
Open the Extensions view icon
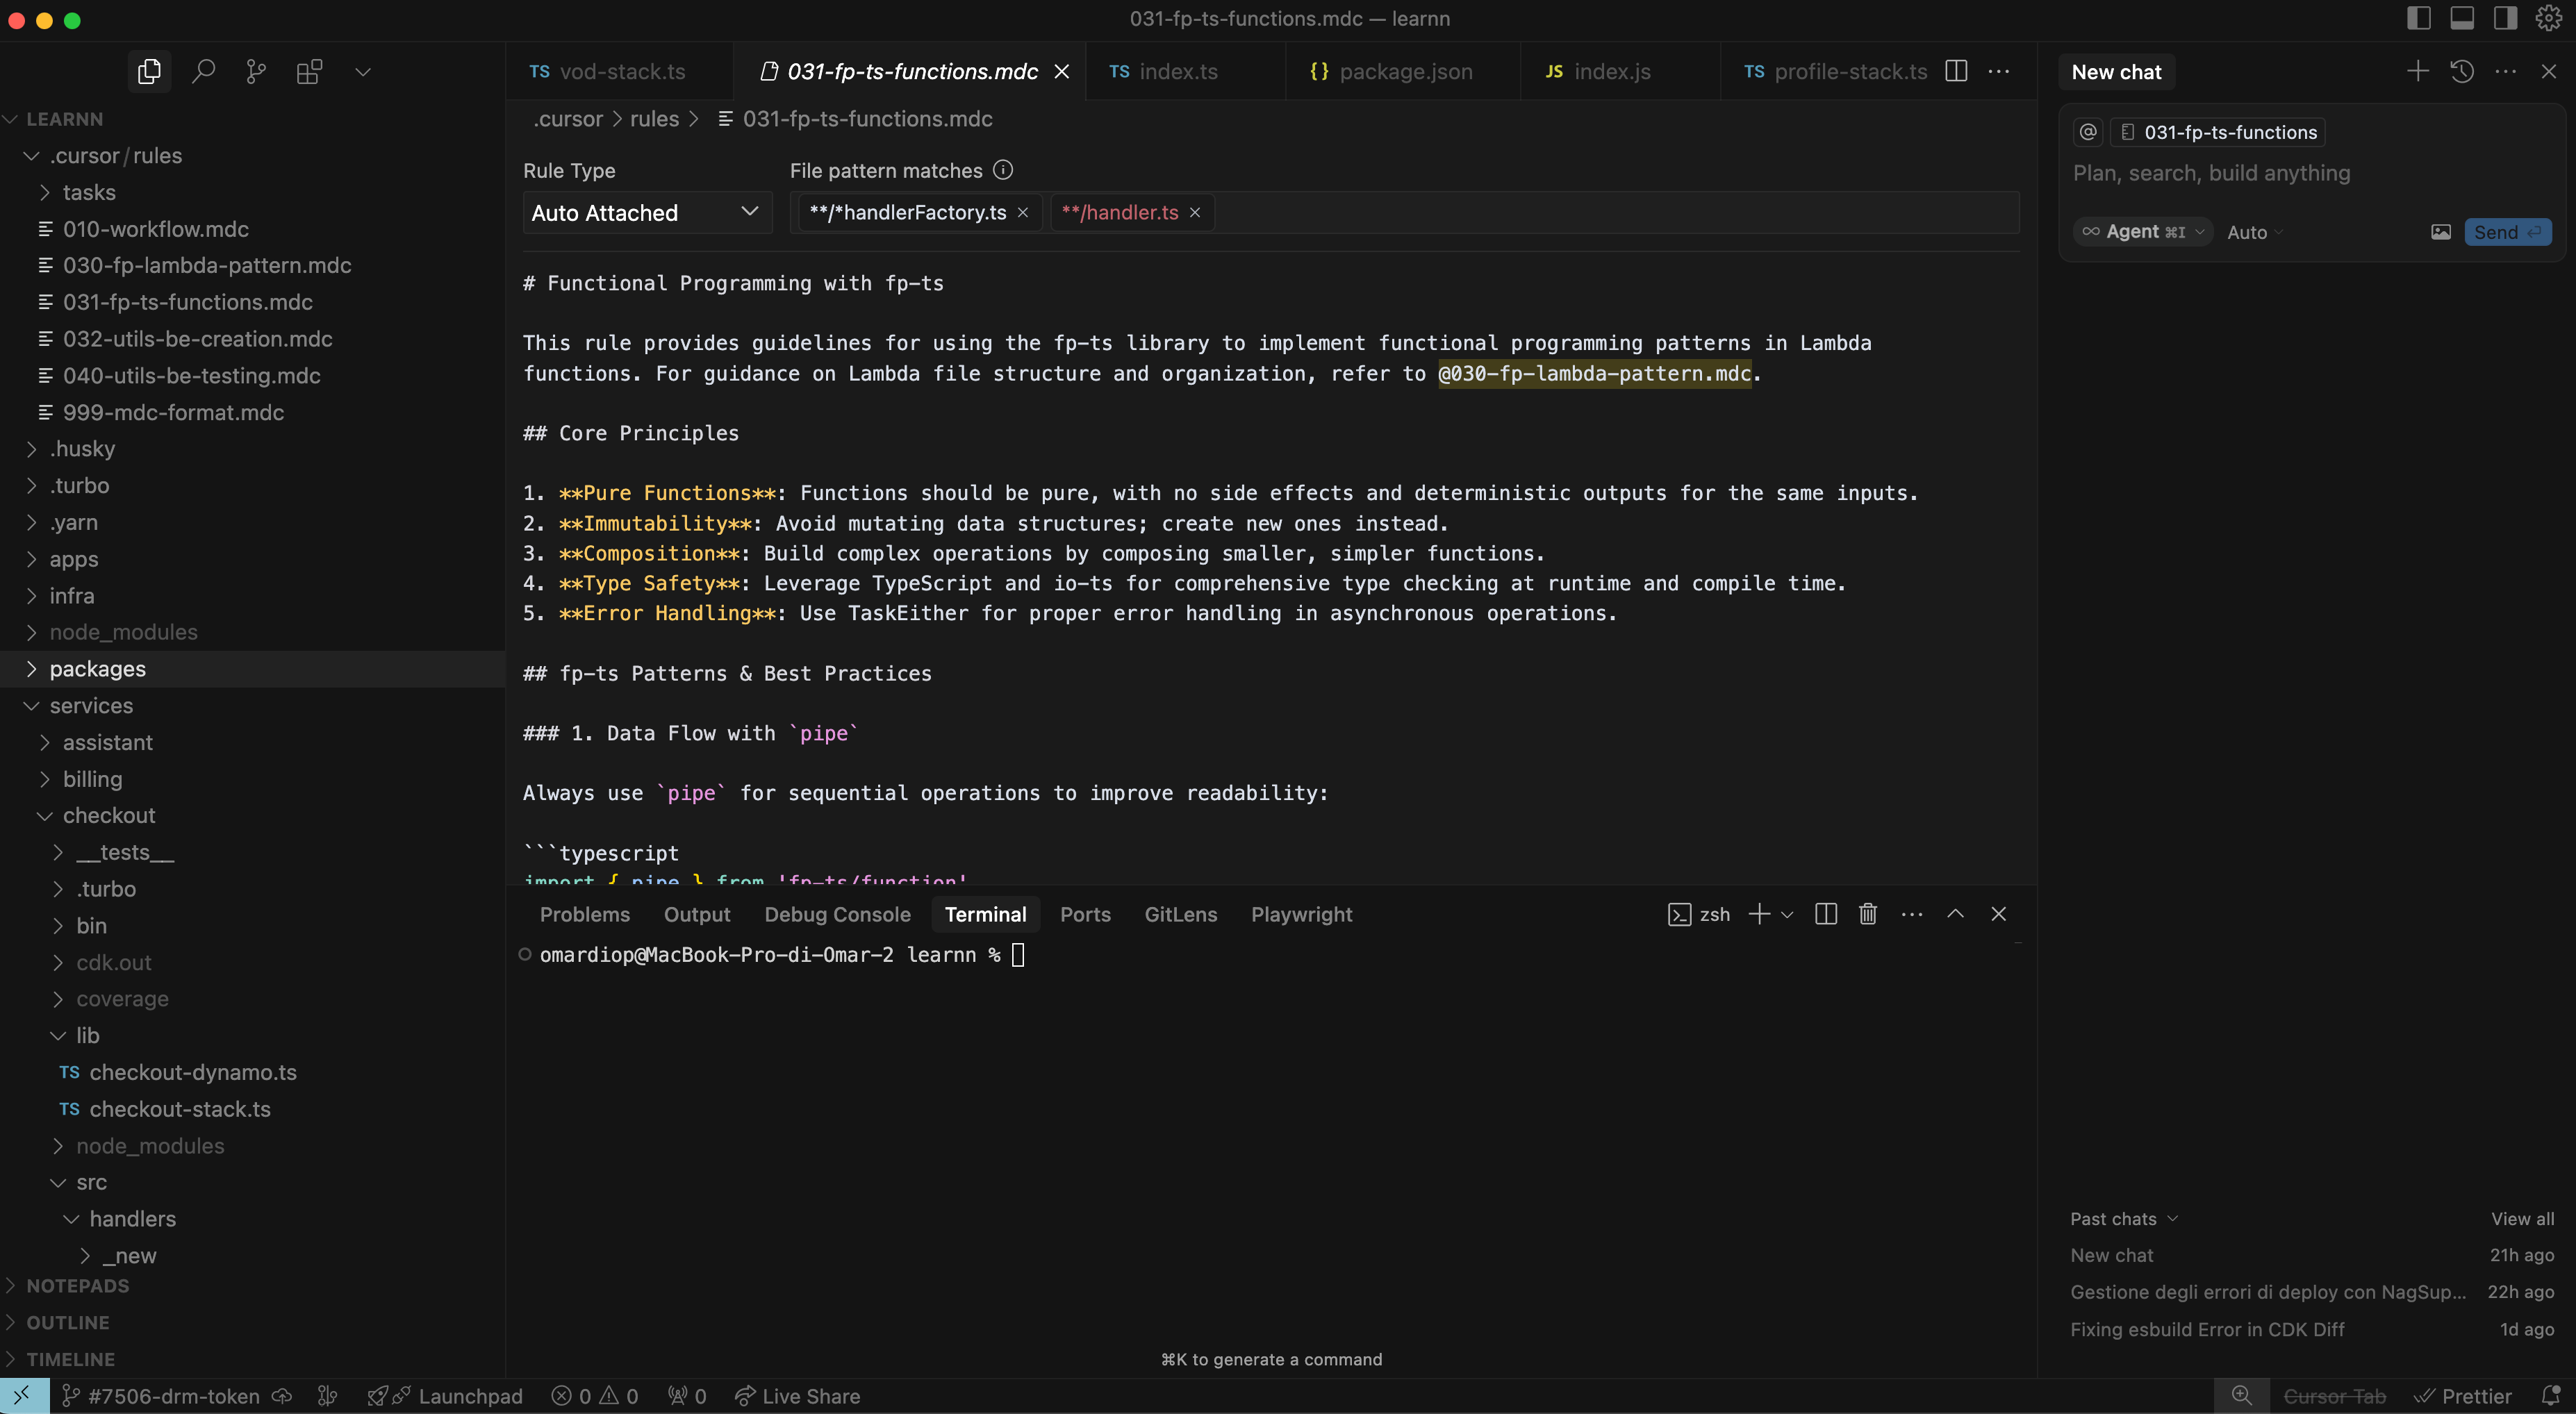pos(309,71)
